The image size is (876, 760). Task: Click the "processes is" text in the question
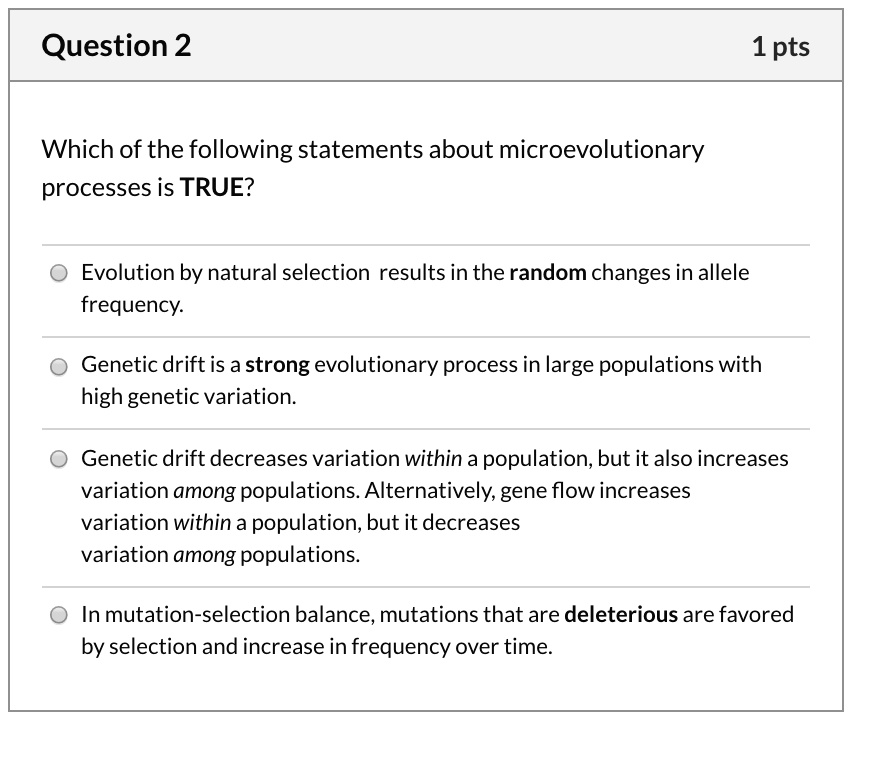tap(108, 188)
